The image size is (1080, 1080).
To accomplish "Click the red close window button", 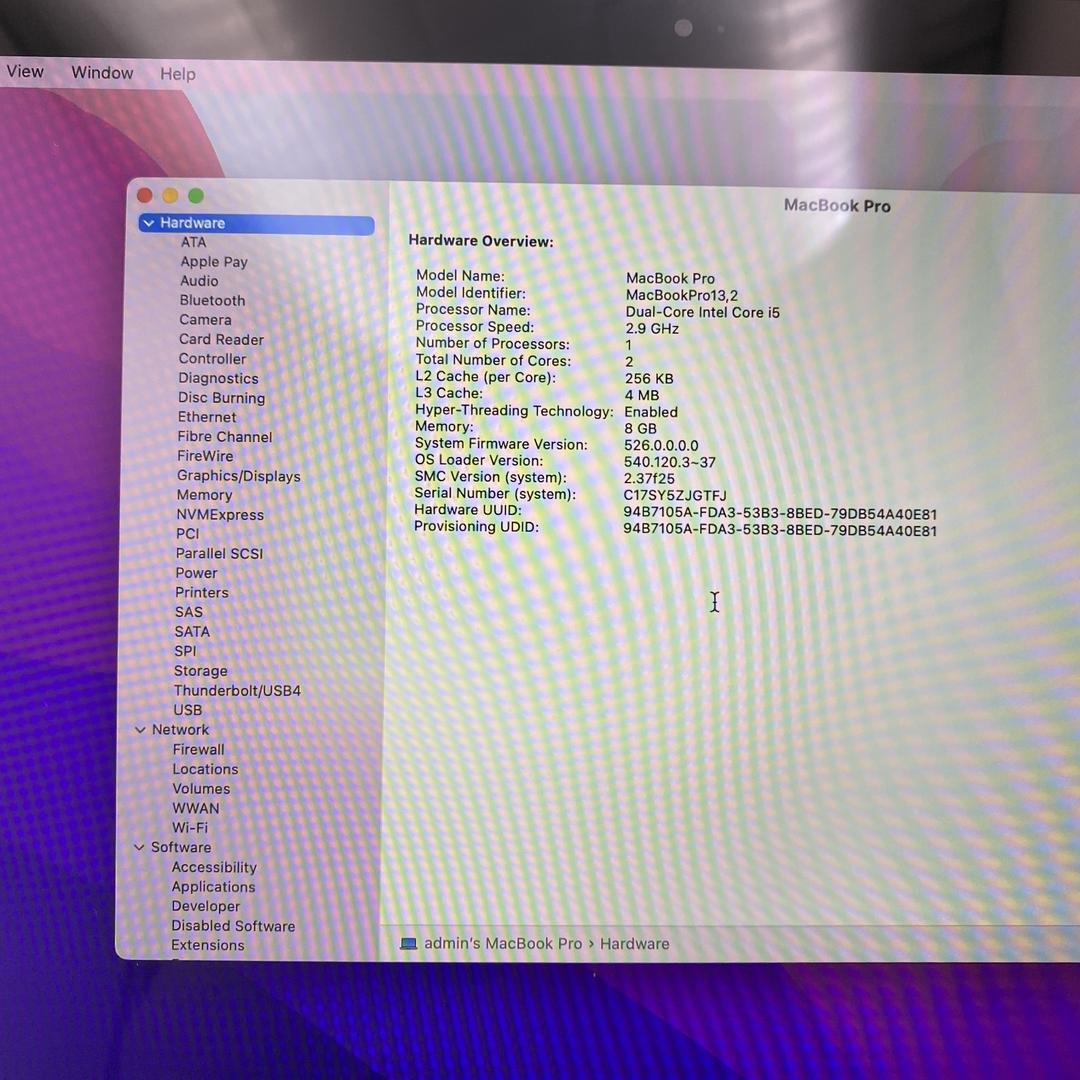I will (145, 196).
